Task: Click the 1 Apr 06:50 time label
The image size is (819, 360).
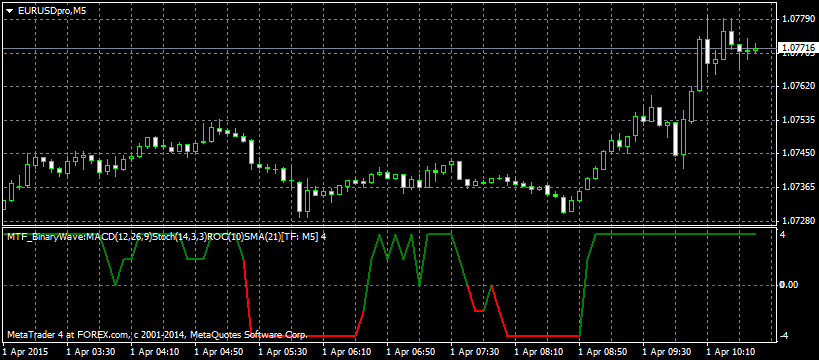Action: pyautogui.click(x=410, y=352)
